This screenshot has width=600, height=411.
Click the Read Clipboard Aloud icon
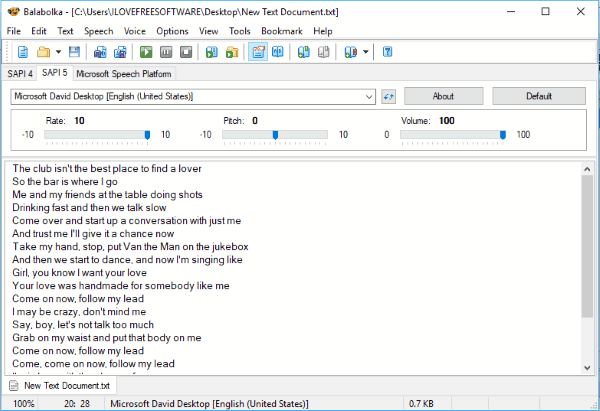tap(212, 52)
